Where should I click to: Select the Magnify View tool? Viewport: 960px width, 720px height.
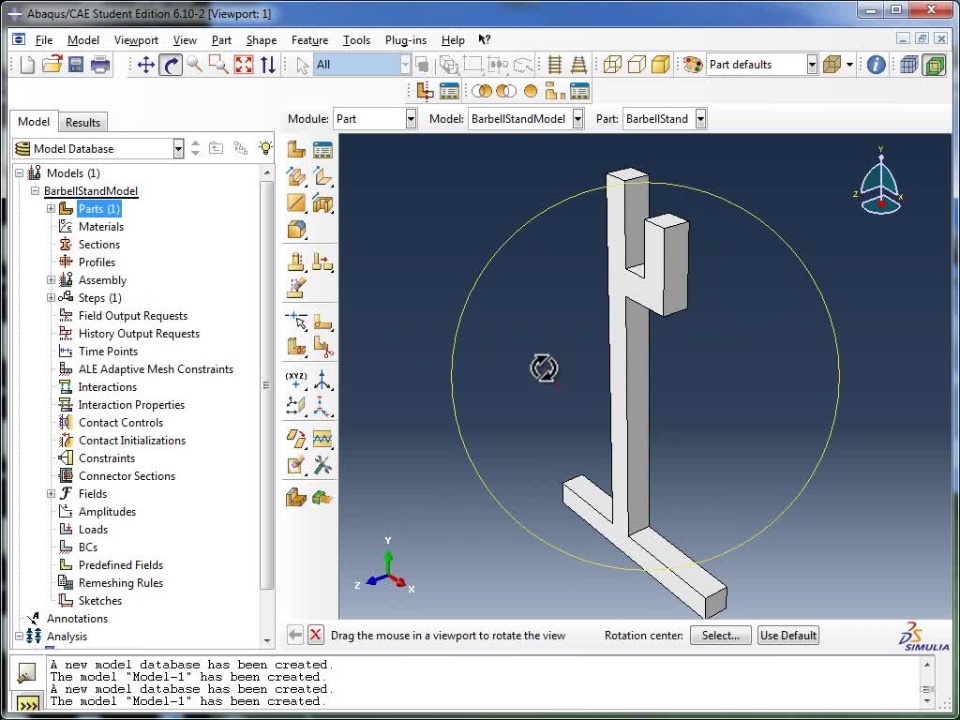195,64
